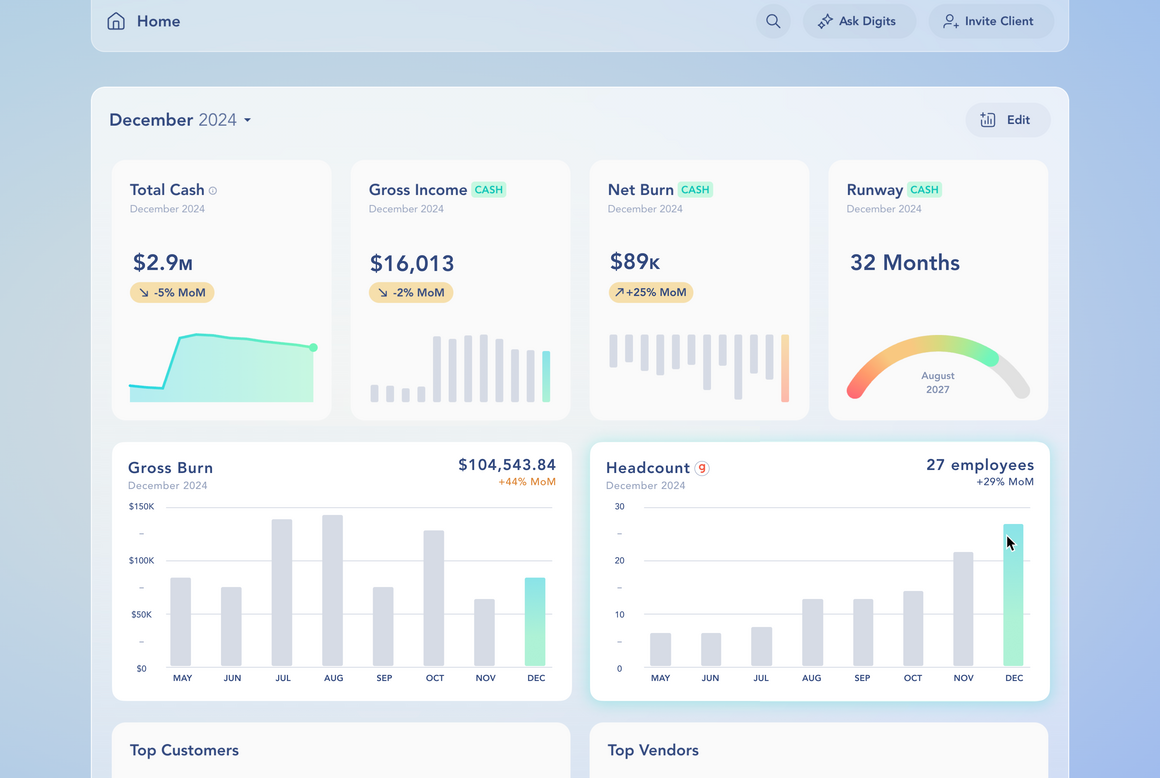Click the Net Burn CASH badge
Image resolution: width=1160 pixels, height=778 pixels.
coord(695,190)
